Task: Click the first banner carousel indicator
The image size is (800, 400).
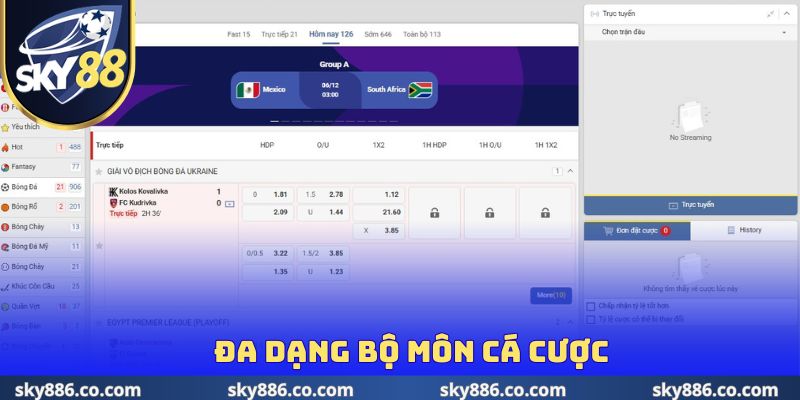Action: [x=274, y=121]
